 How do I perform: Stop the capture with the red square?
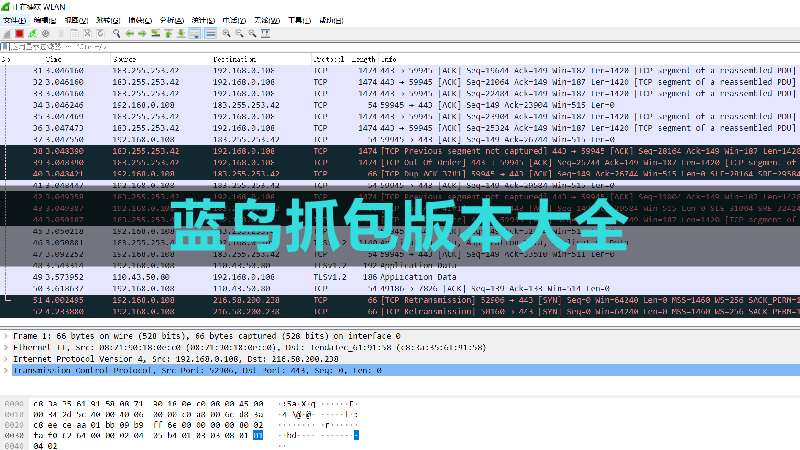click(19, 33)
